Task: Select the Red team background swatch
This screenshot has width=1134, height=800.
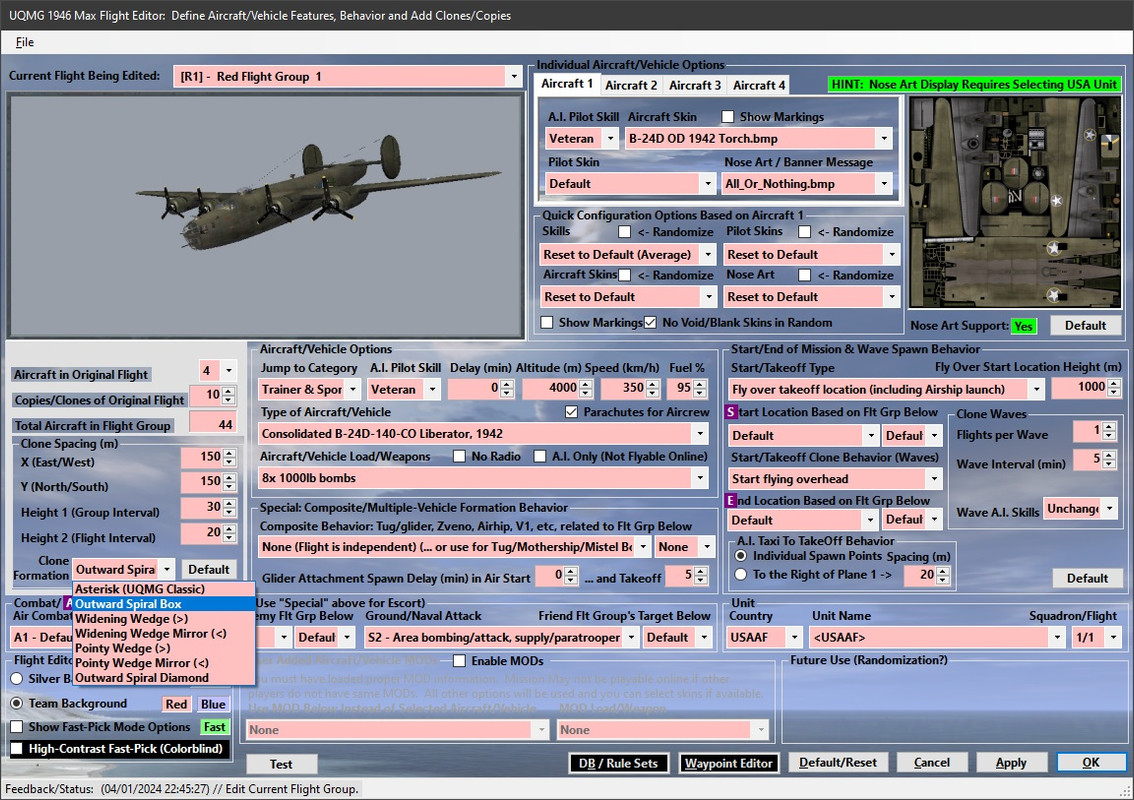Action: coord(176,704)
